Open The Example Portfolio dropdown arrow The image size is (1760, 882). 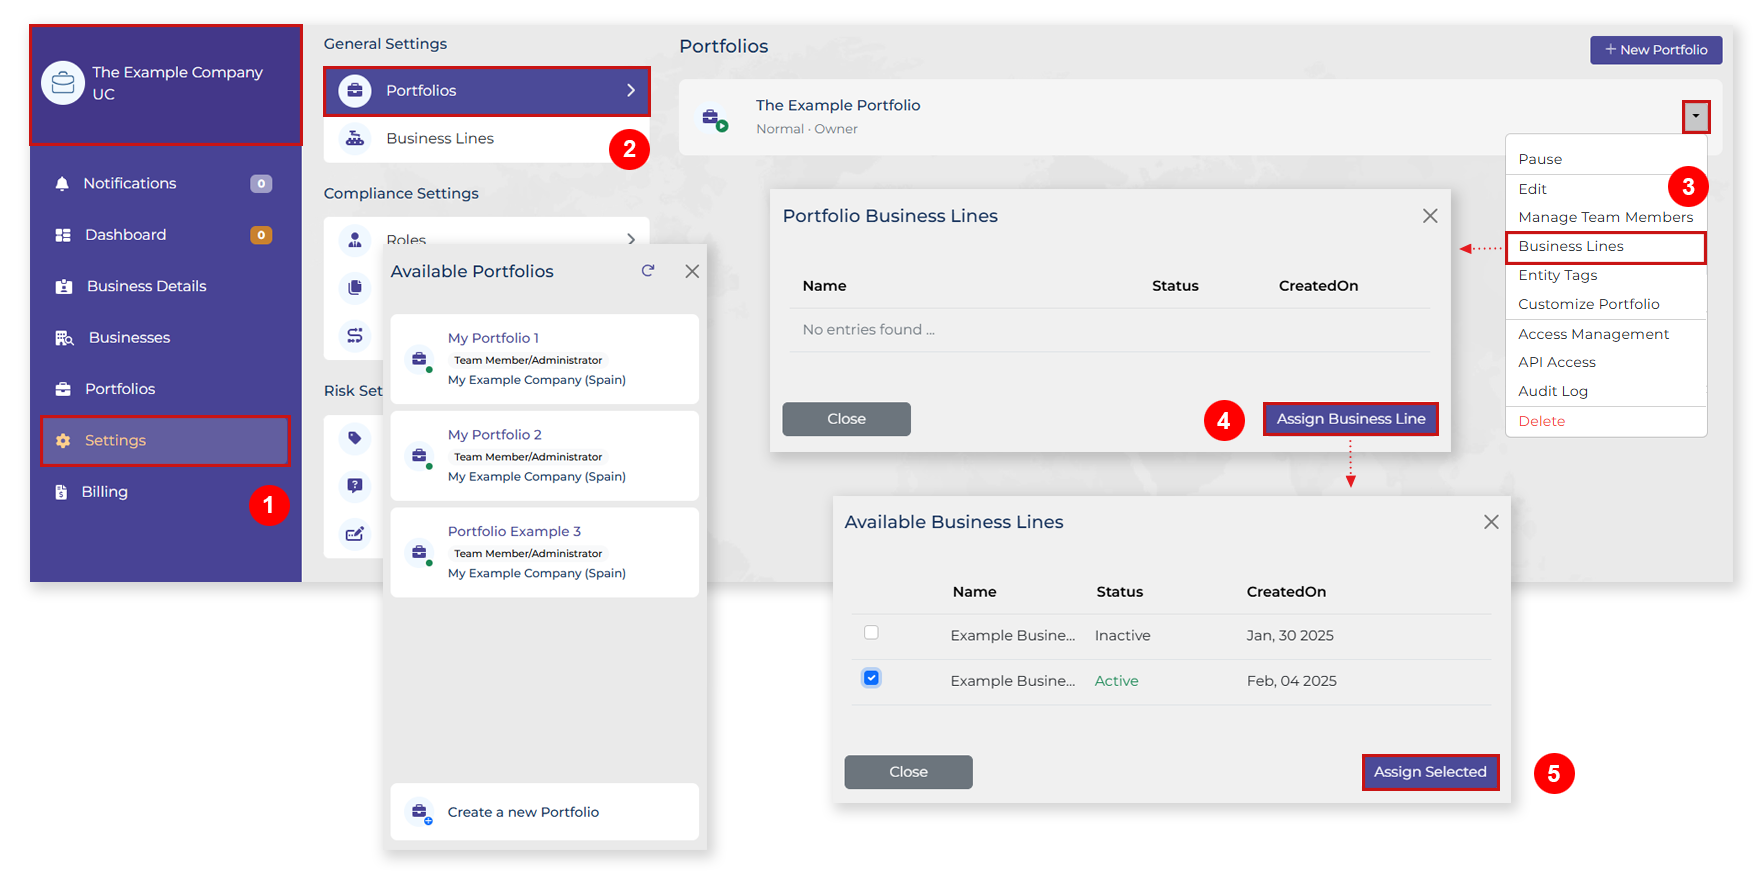point(1696,117)
